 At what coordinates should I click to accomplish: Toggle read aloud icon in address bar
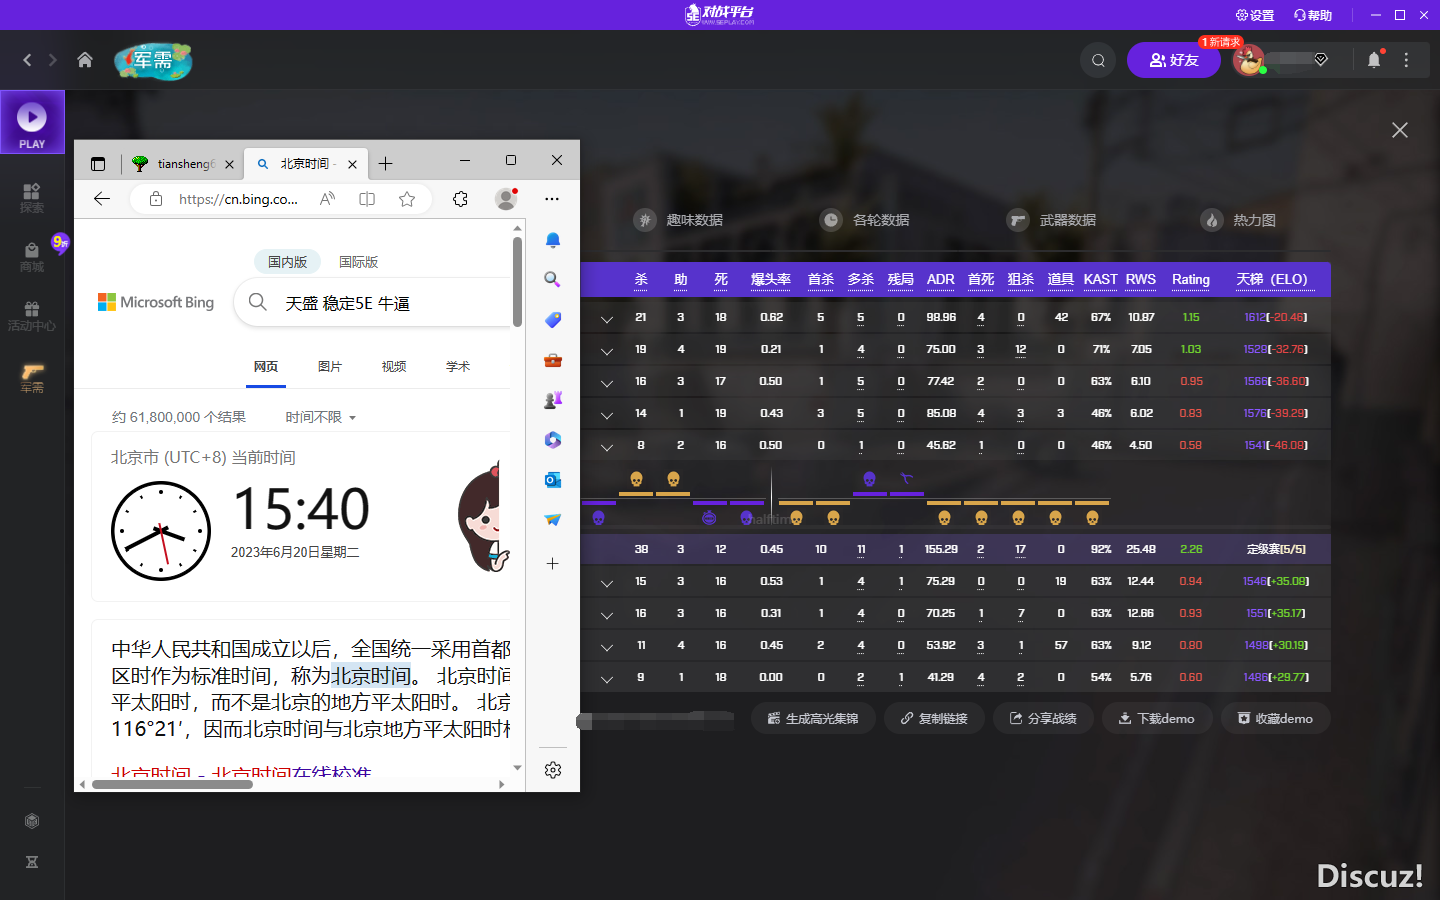coord(327,199)
